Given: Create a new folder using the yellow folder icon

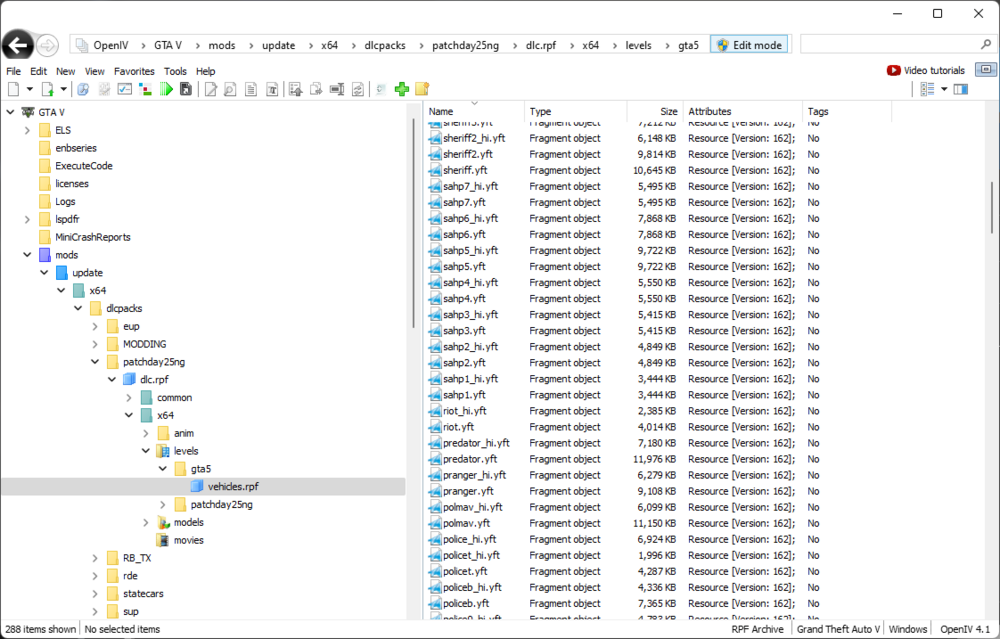Looking at the screenshot, I should (x=421, y=89).
